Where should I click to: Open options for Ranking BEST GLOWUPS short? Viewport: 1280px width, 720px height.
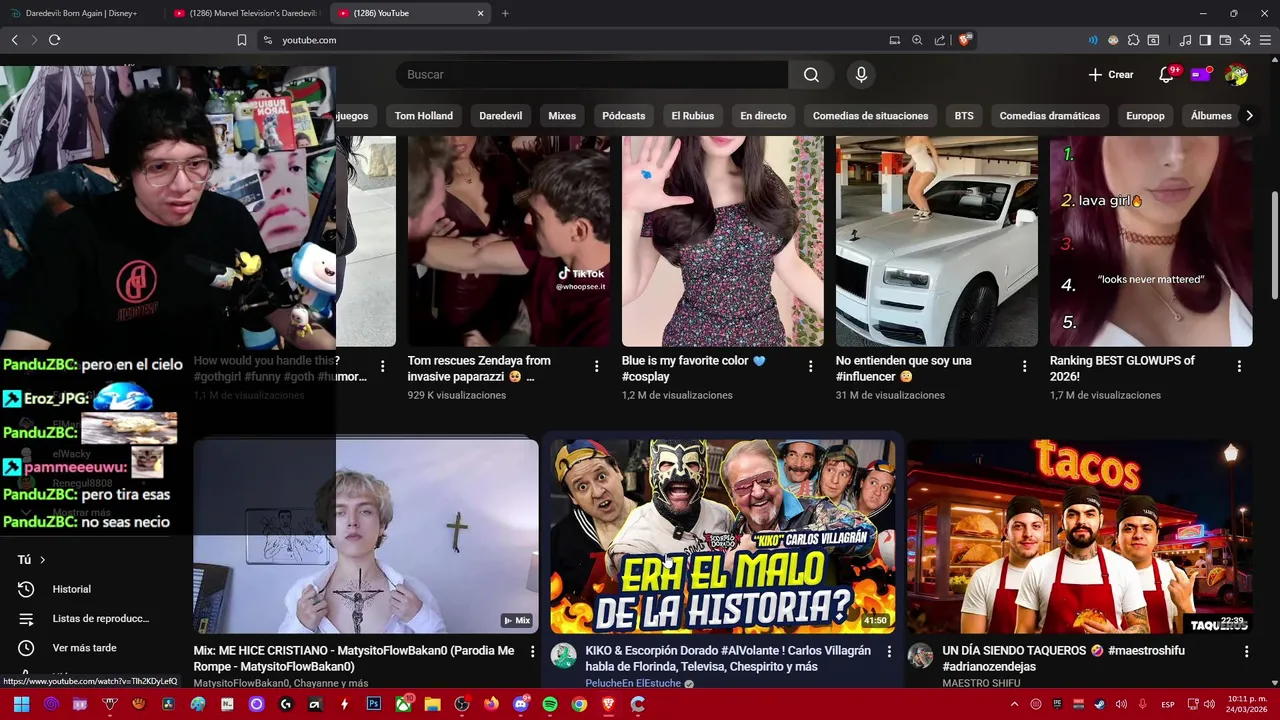pyautogui.click(x=1239, y=367)
